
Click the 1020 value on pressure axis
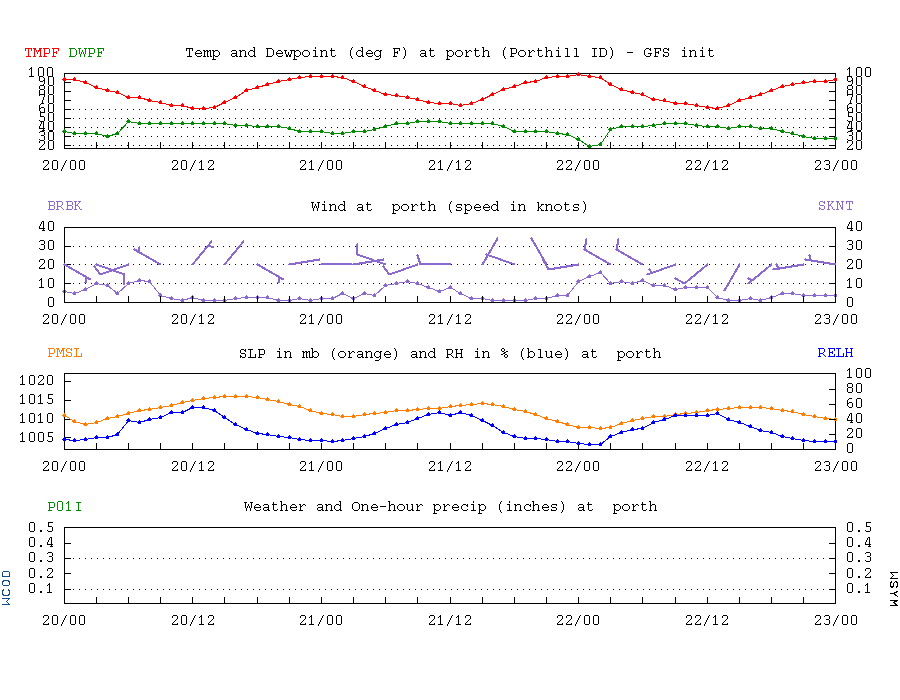tap(37, 380)
